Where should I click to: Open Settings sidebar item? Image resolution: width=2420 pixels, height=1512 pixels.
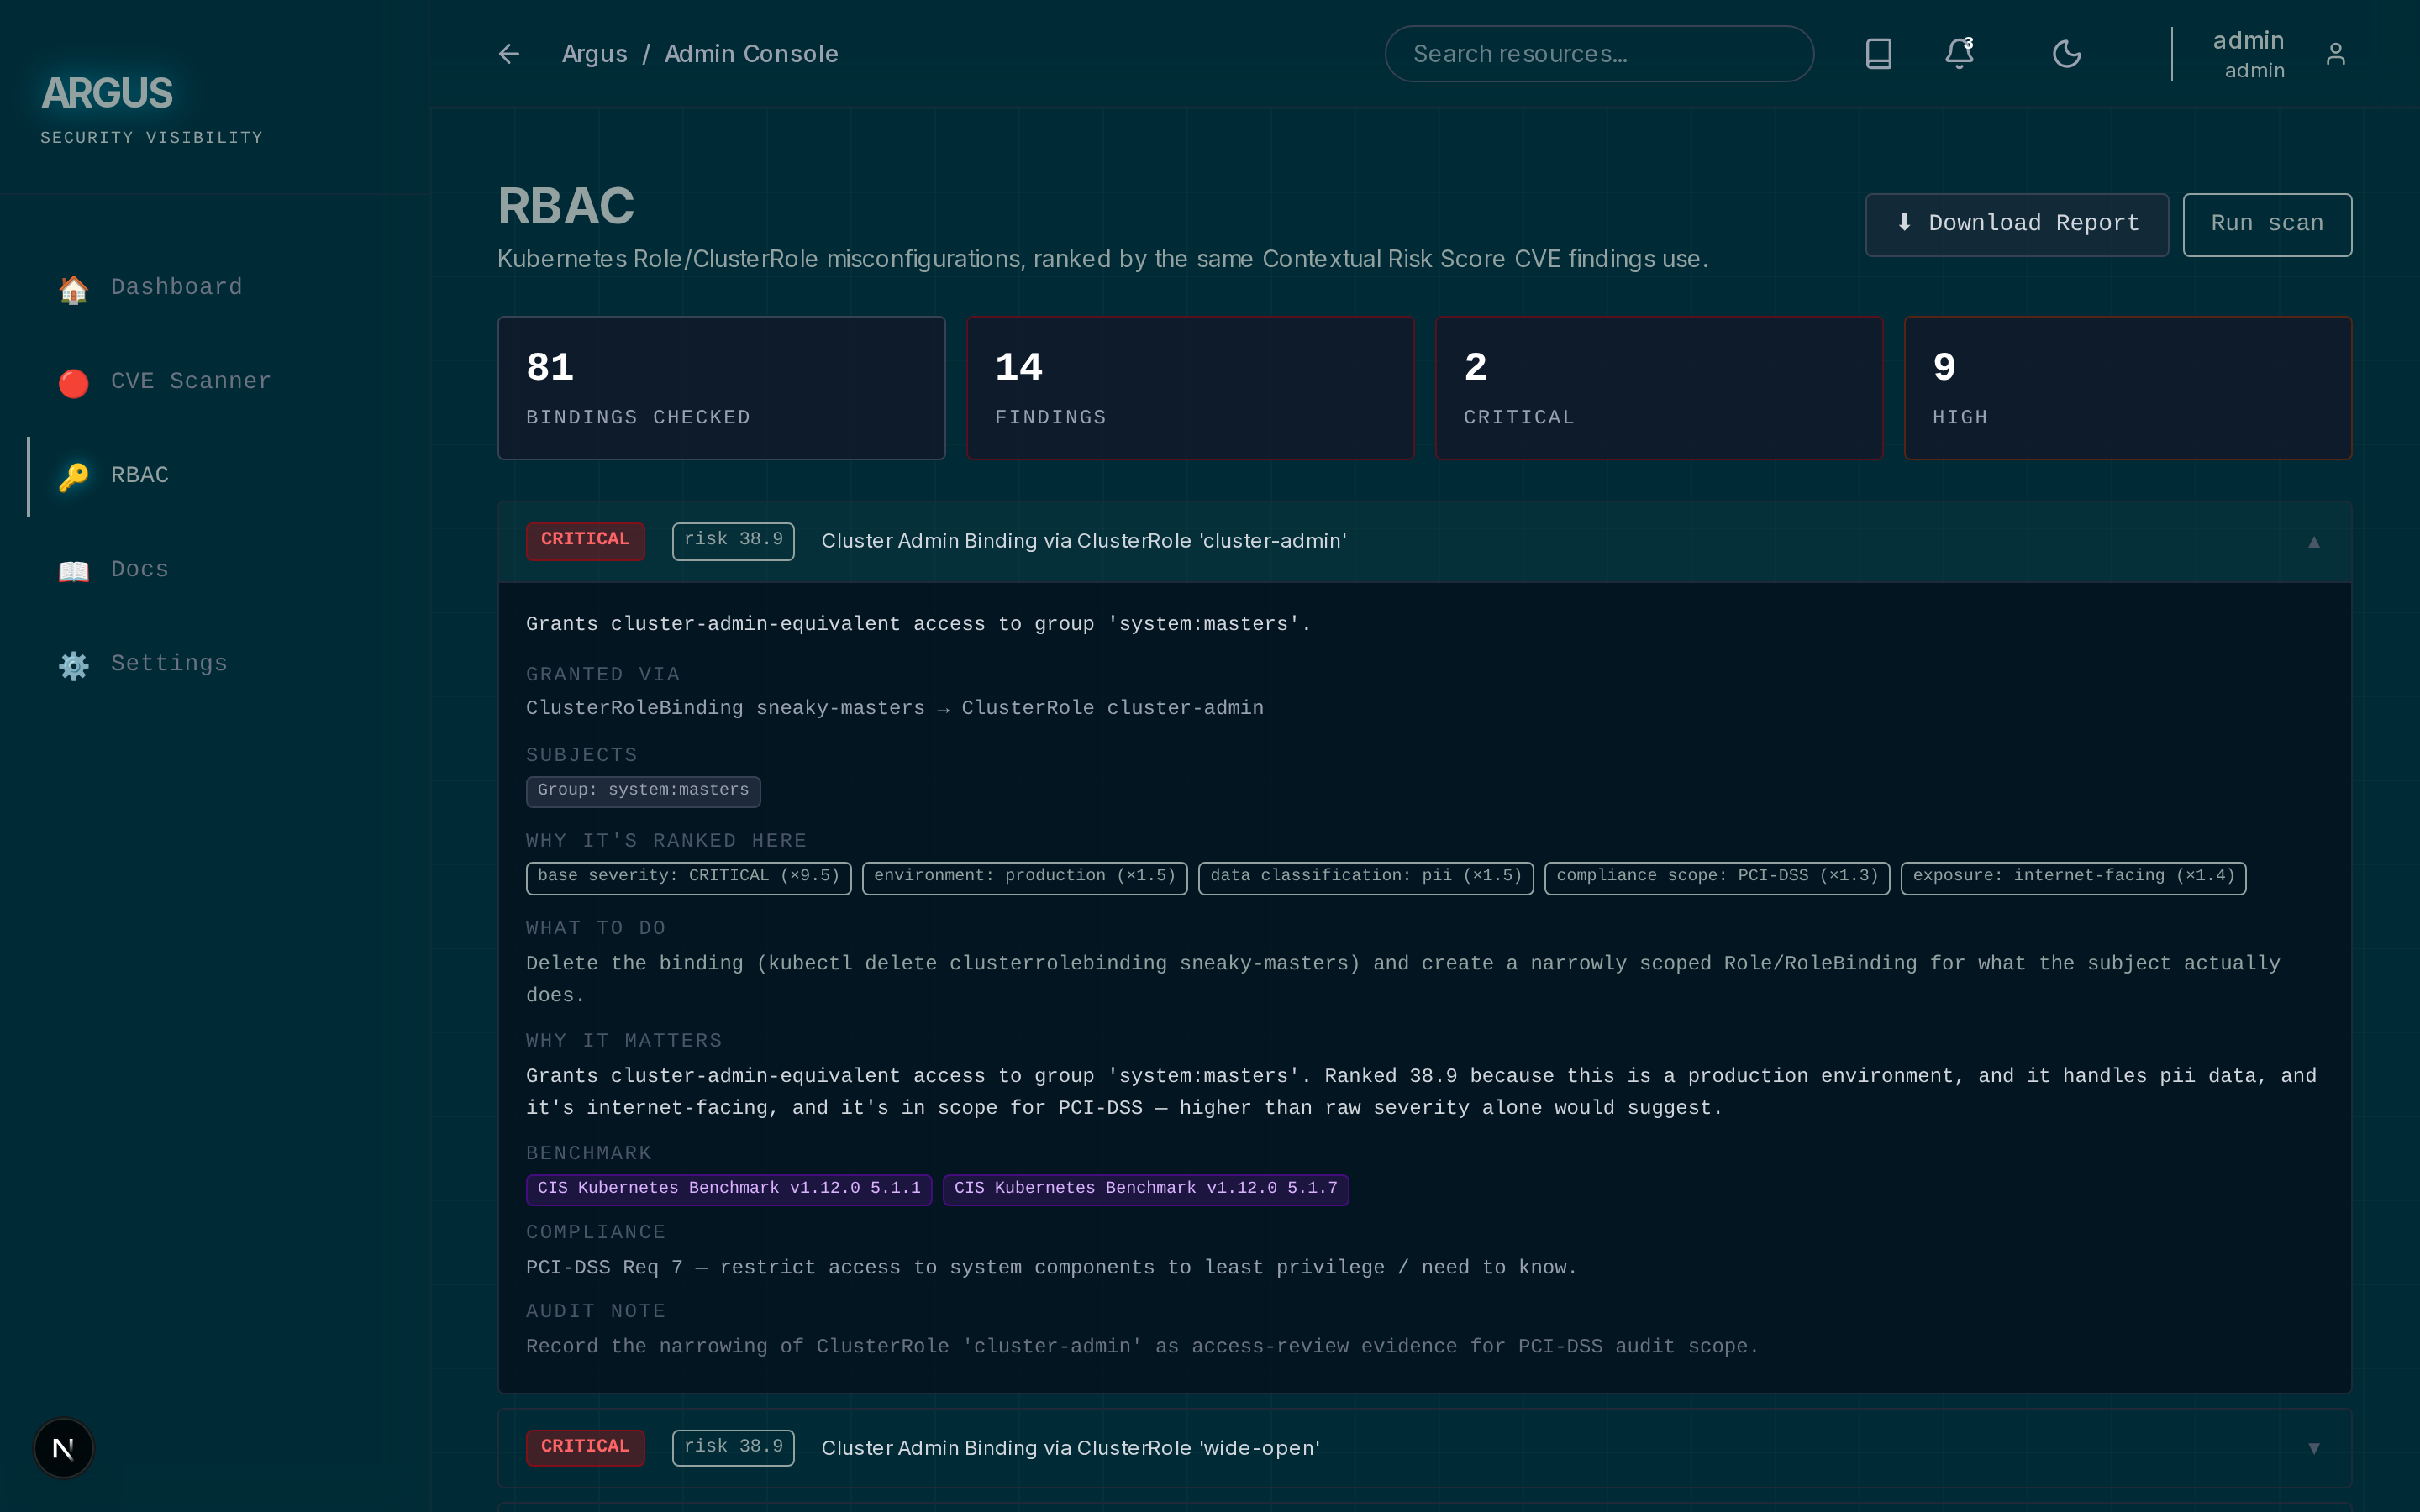tap(214, 664)
